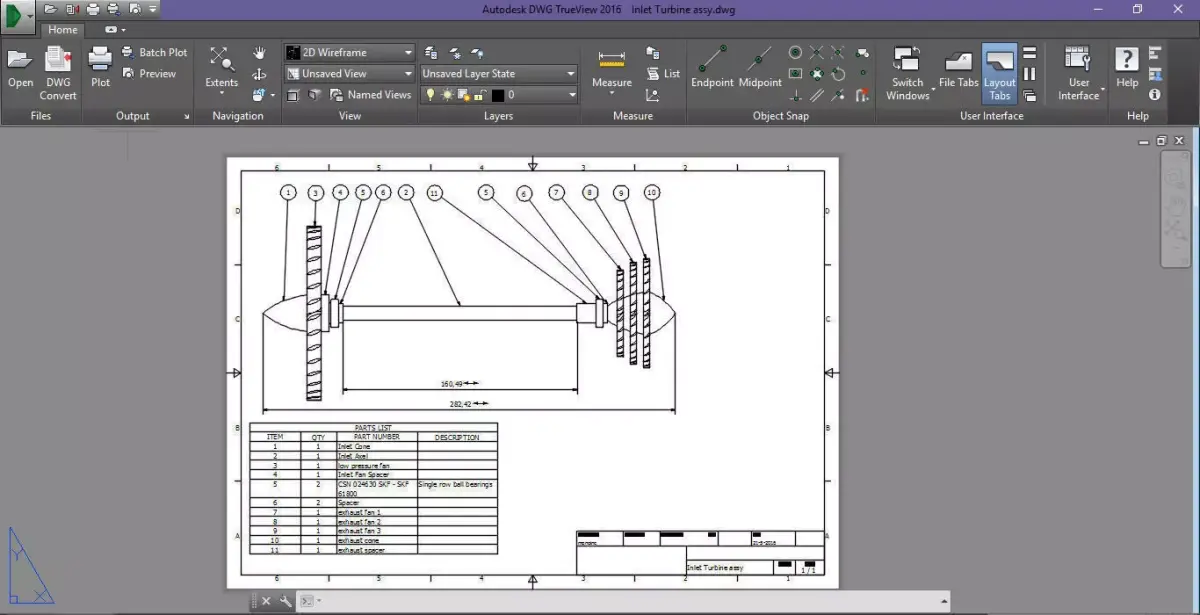Open layer 0 dropdown list

(572, 95)
